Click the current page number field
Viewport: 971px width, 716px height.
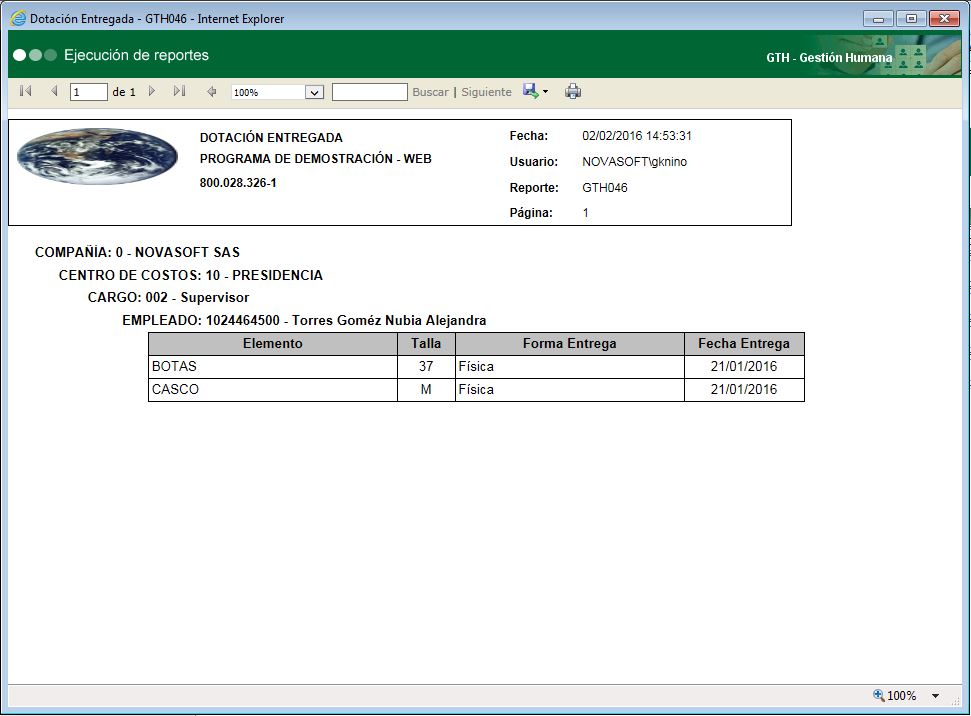coord(89,92)
